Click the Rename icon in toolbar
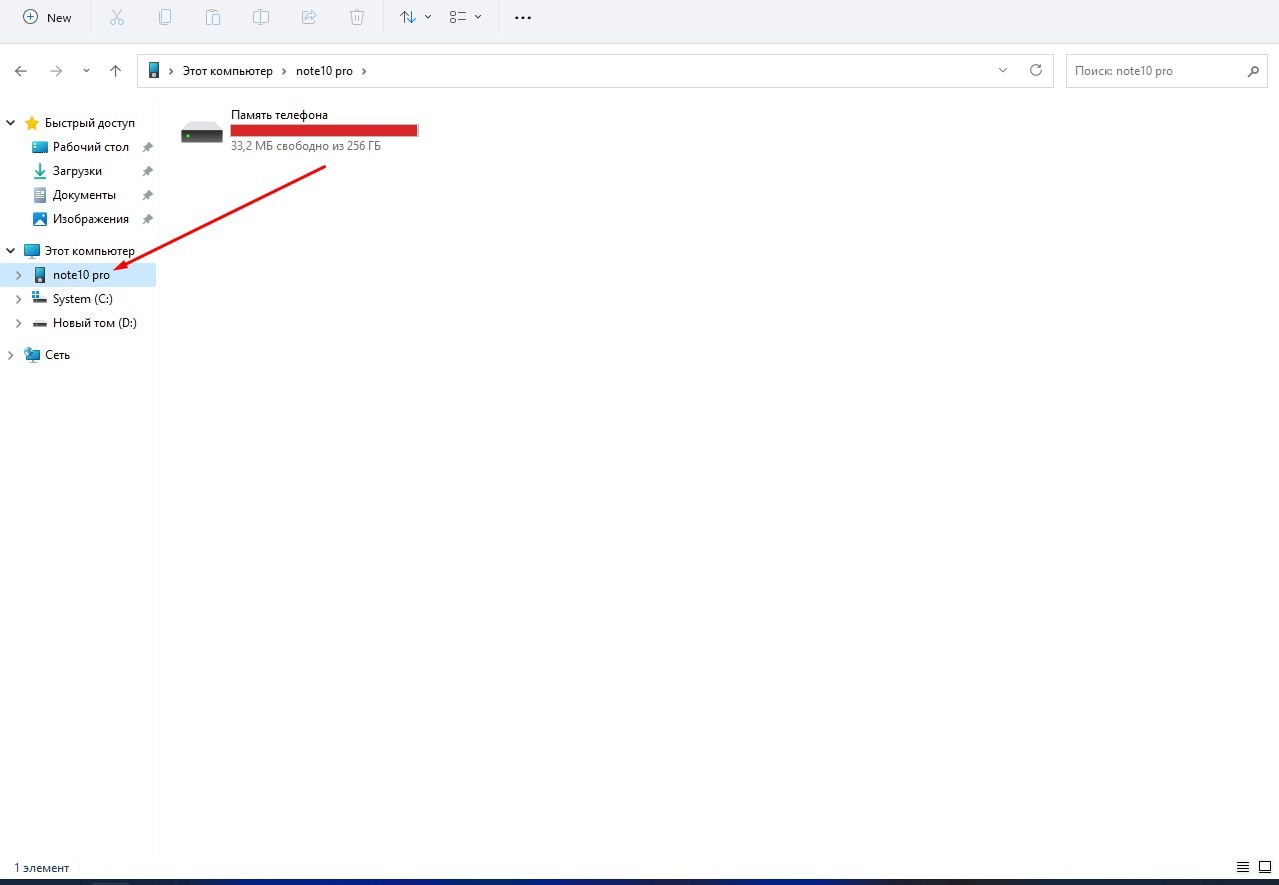Image resolution: width=1279 pixels, height=885 pixels. 261,17
